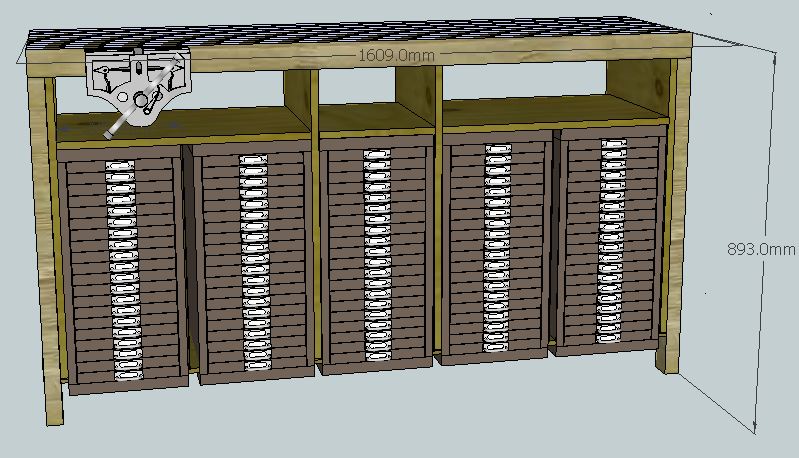
Task: Click the front left bench leg
Action: click(46, 252)
